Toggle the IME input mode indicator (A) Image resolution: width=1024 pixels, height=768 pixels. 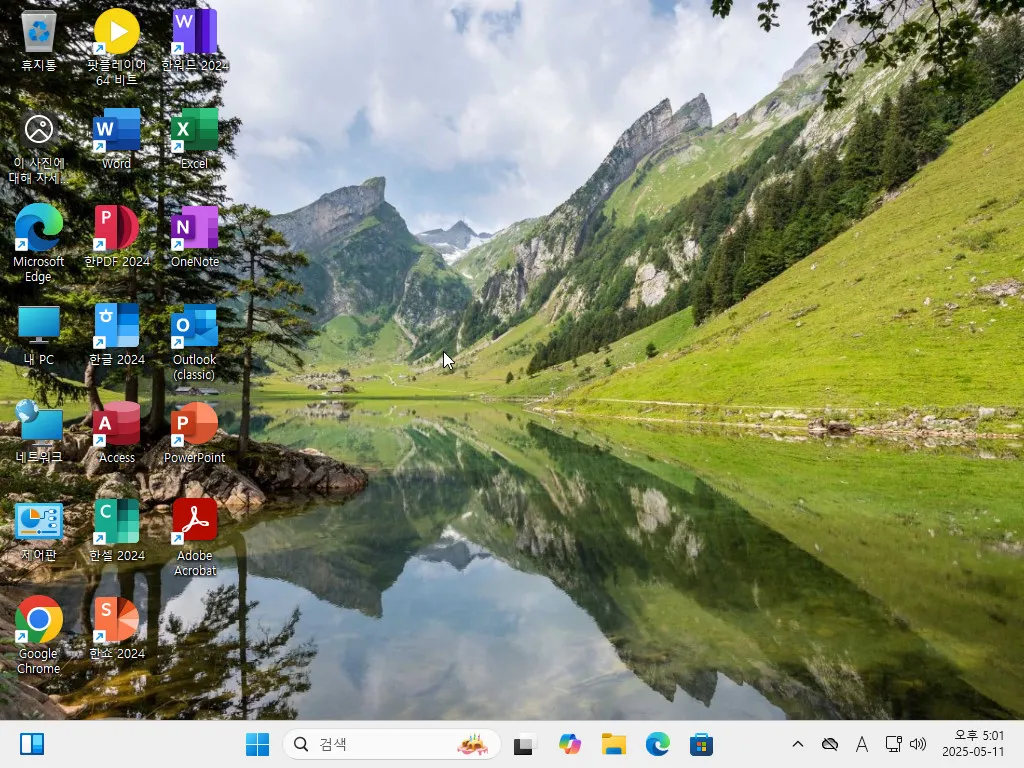click(x=861, y=745)
